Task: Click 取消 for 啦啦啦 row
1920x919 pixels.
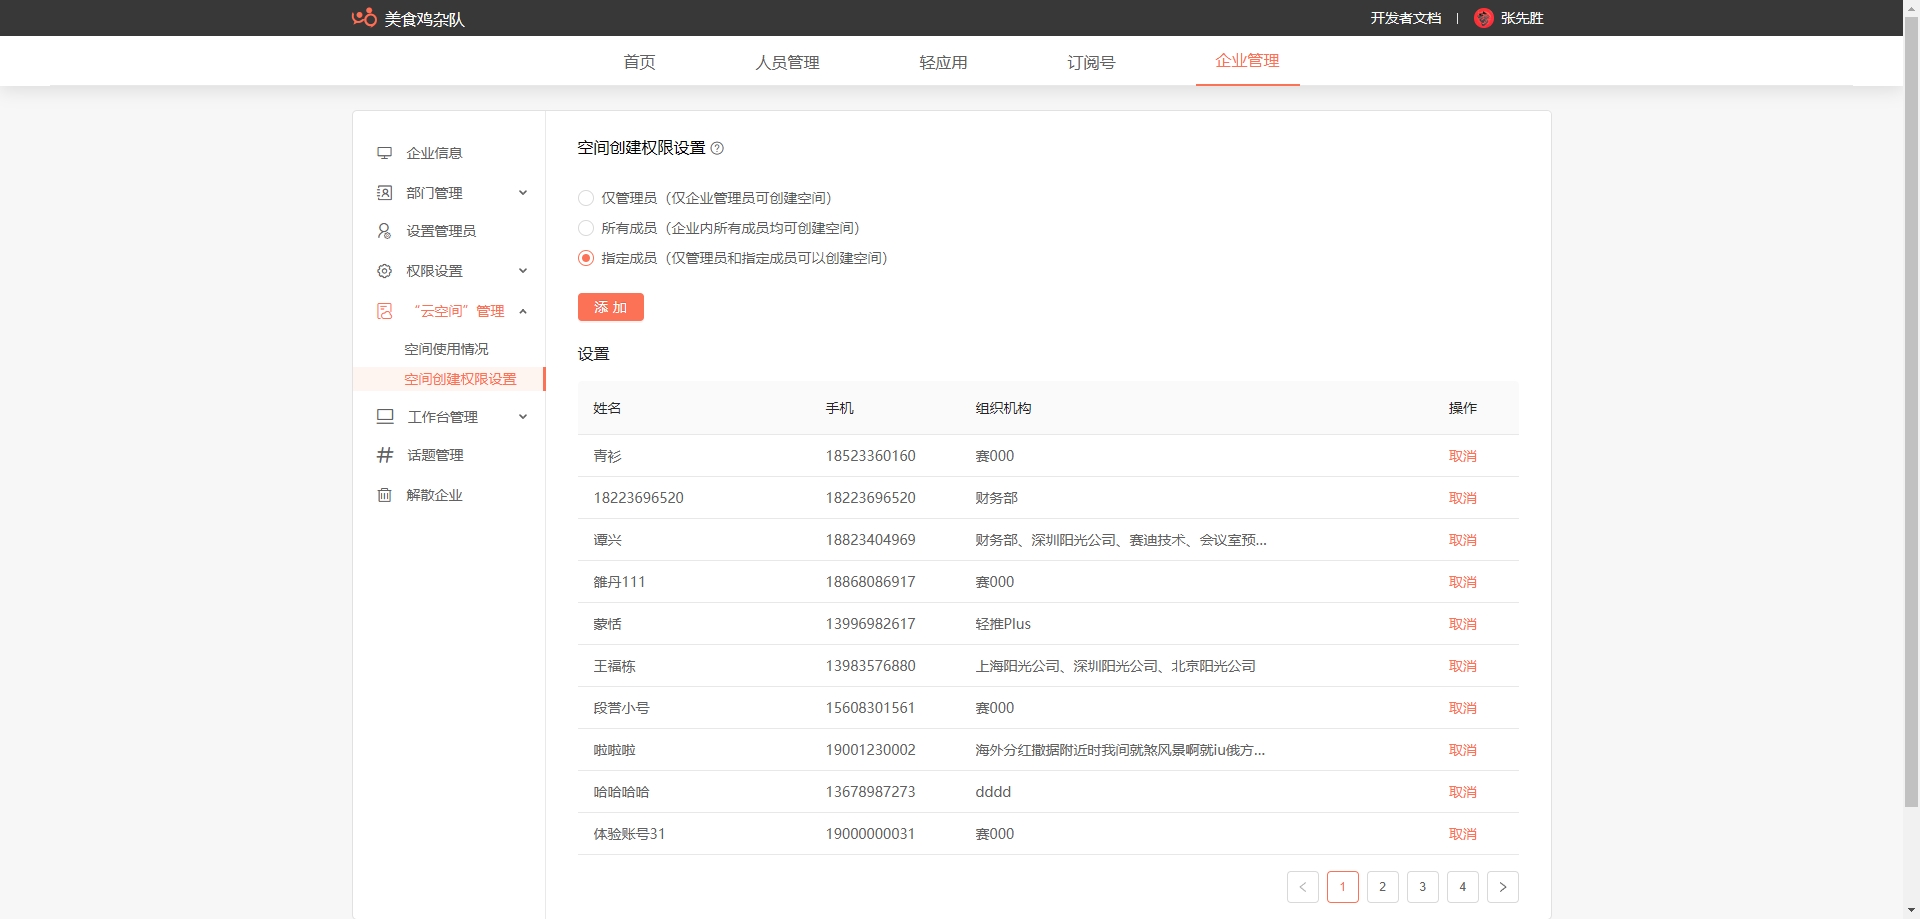Action: click(1463, 750)
